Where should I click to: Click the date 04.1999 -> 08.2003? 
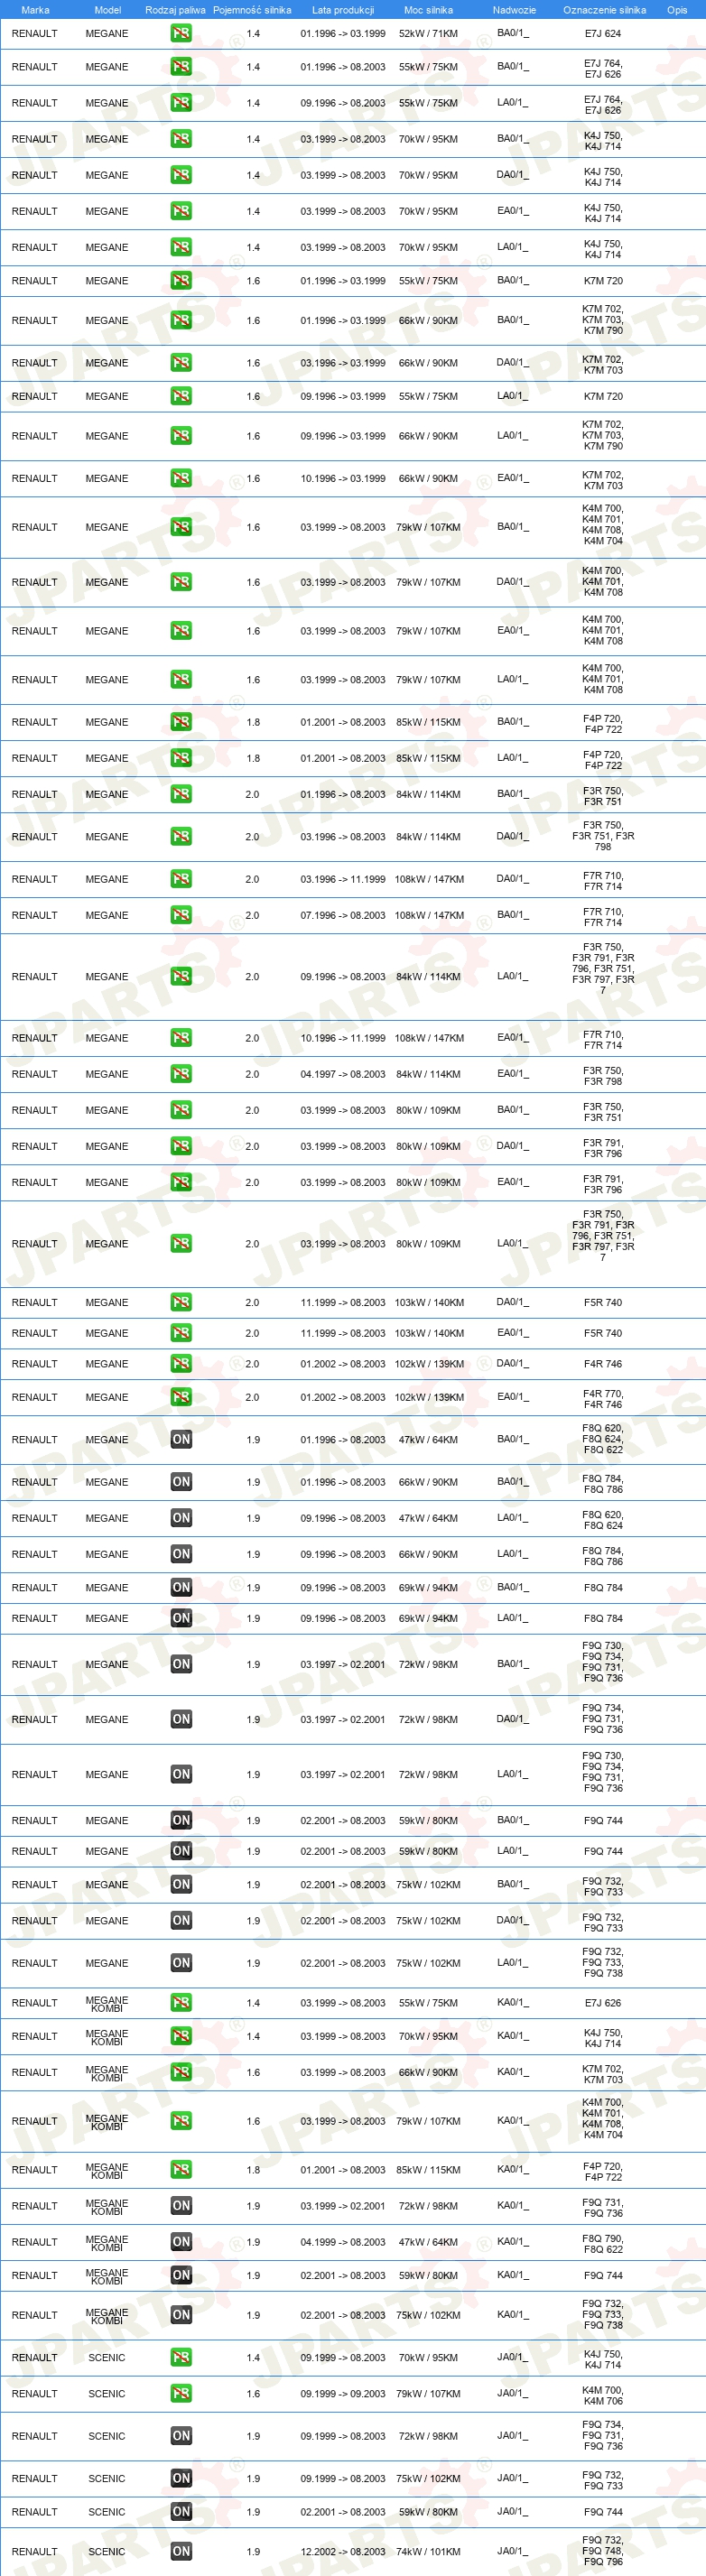(x=343, y=2243)
